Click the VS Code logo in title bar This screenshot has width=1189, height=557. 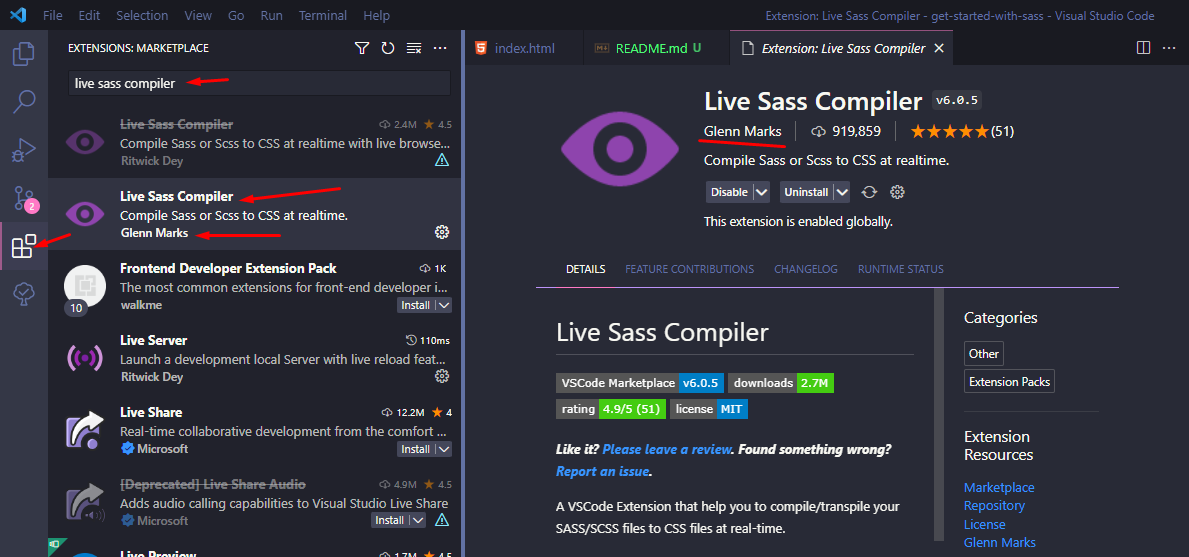point(19,15)
